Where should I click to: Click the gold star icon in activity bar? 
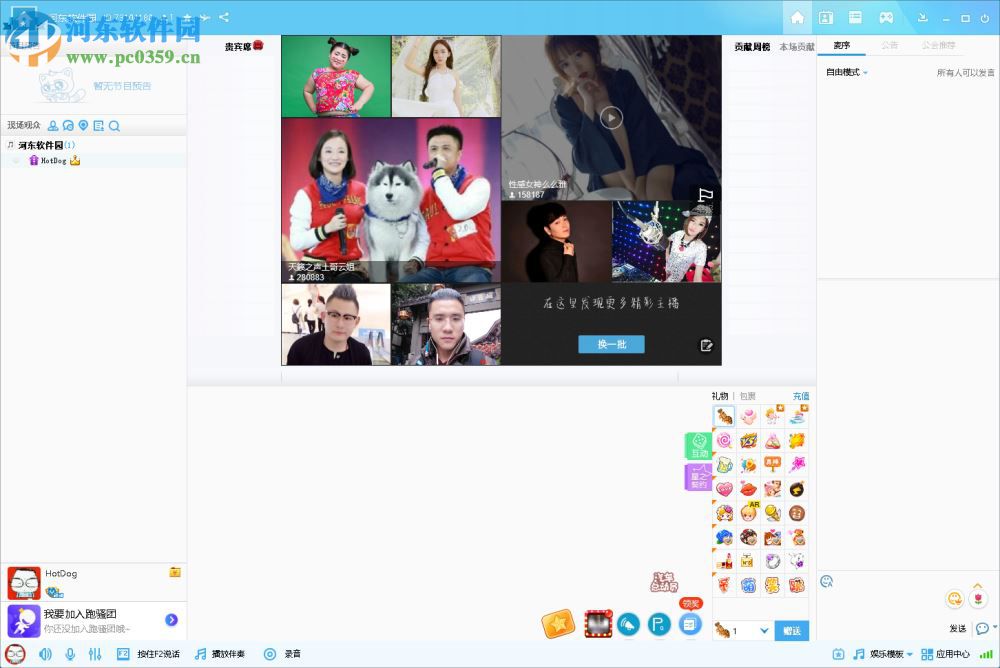point(558,624)
